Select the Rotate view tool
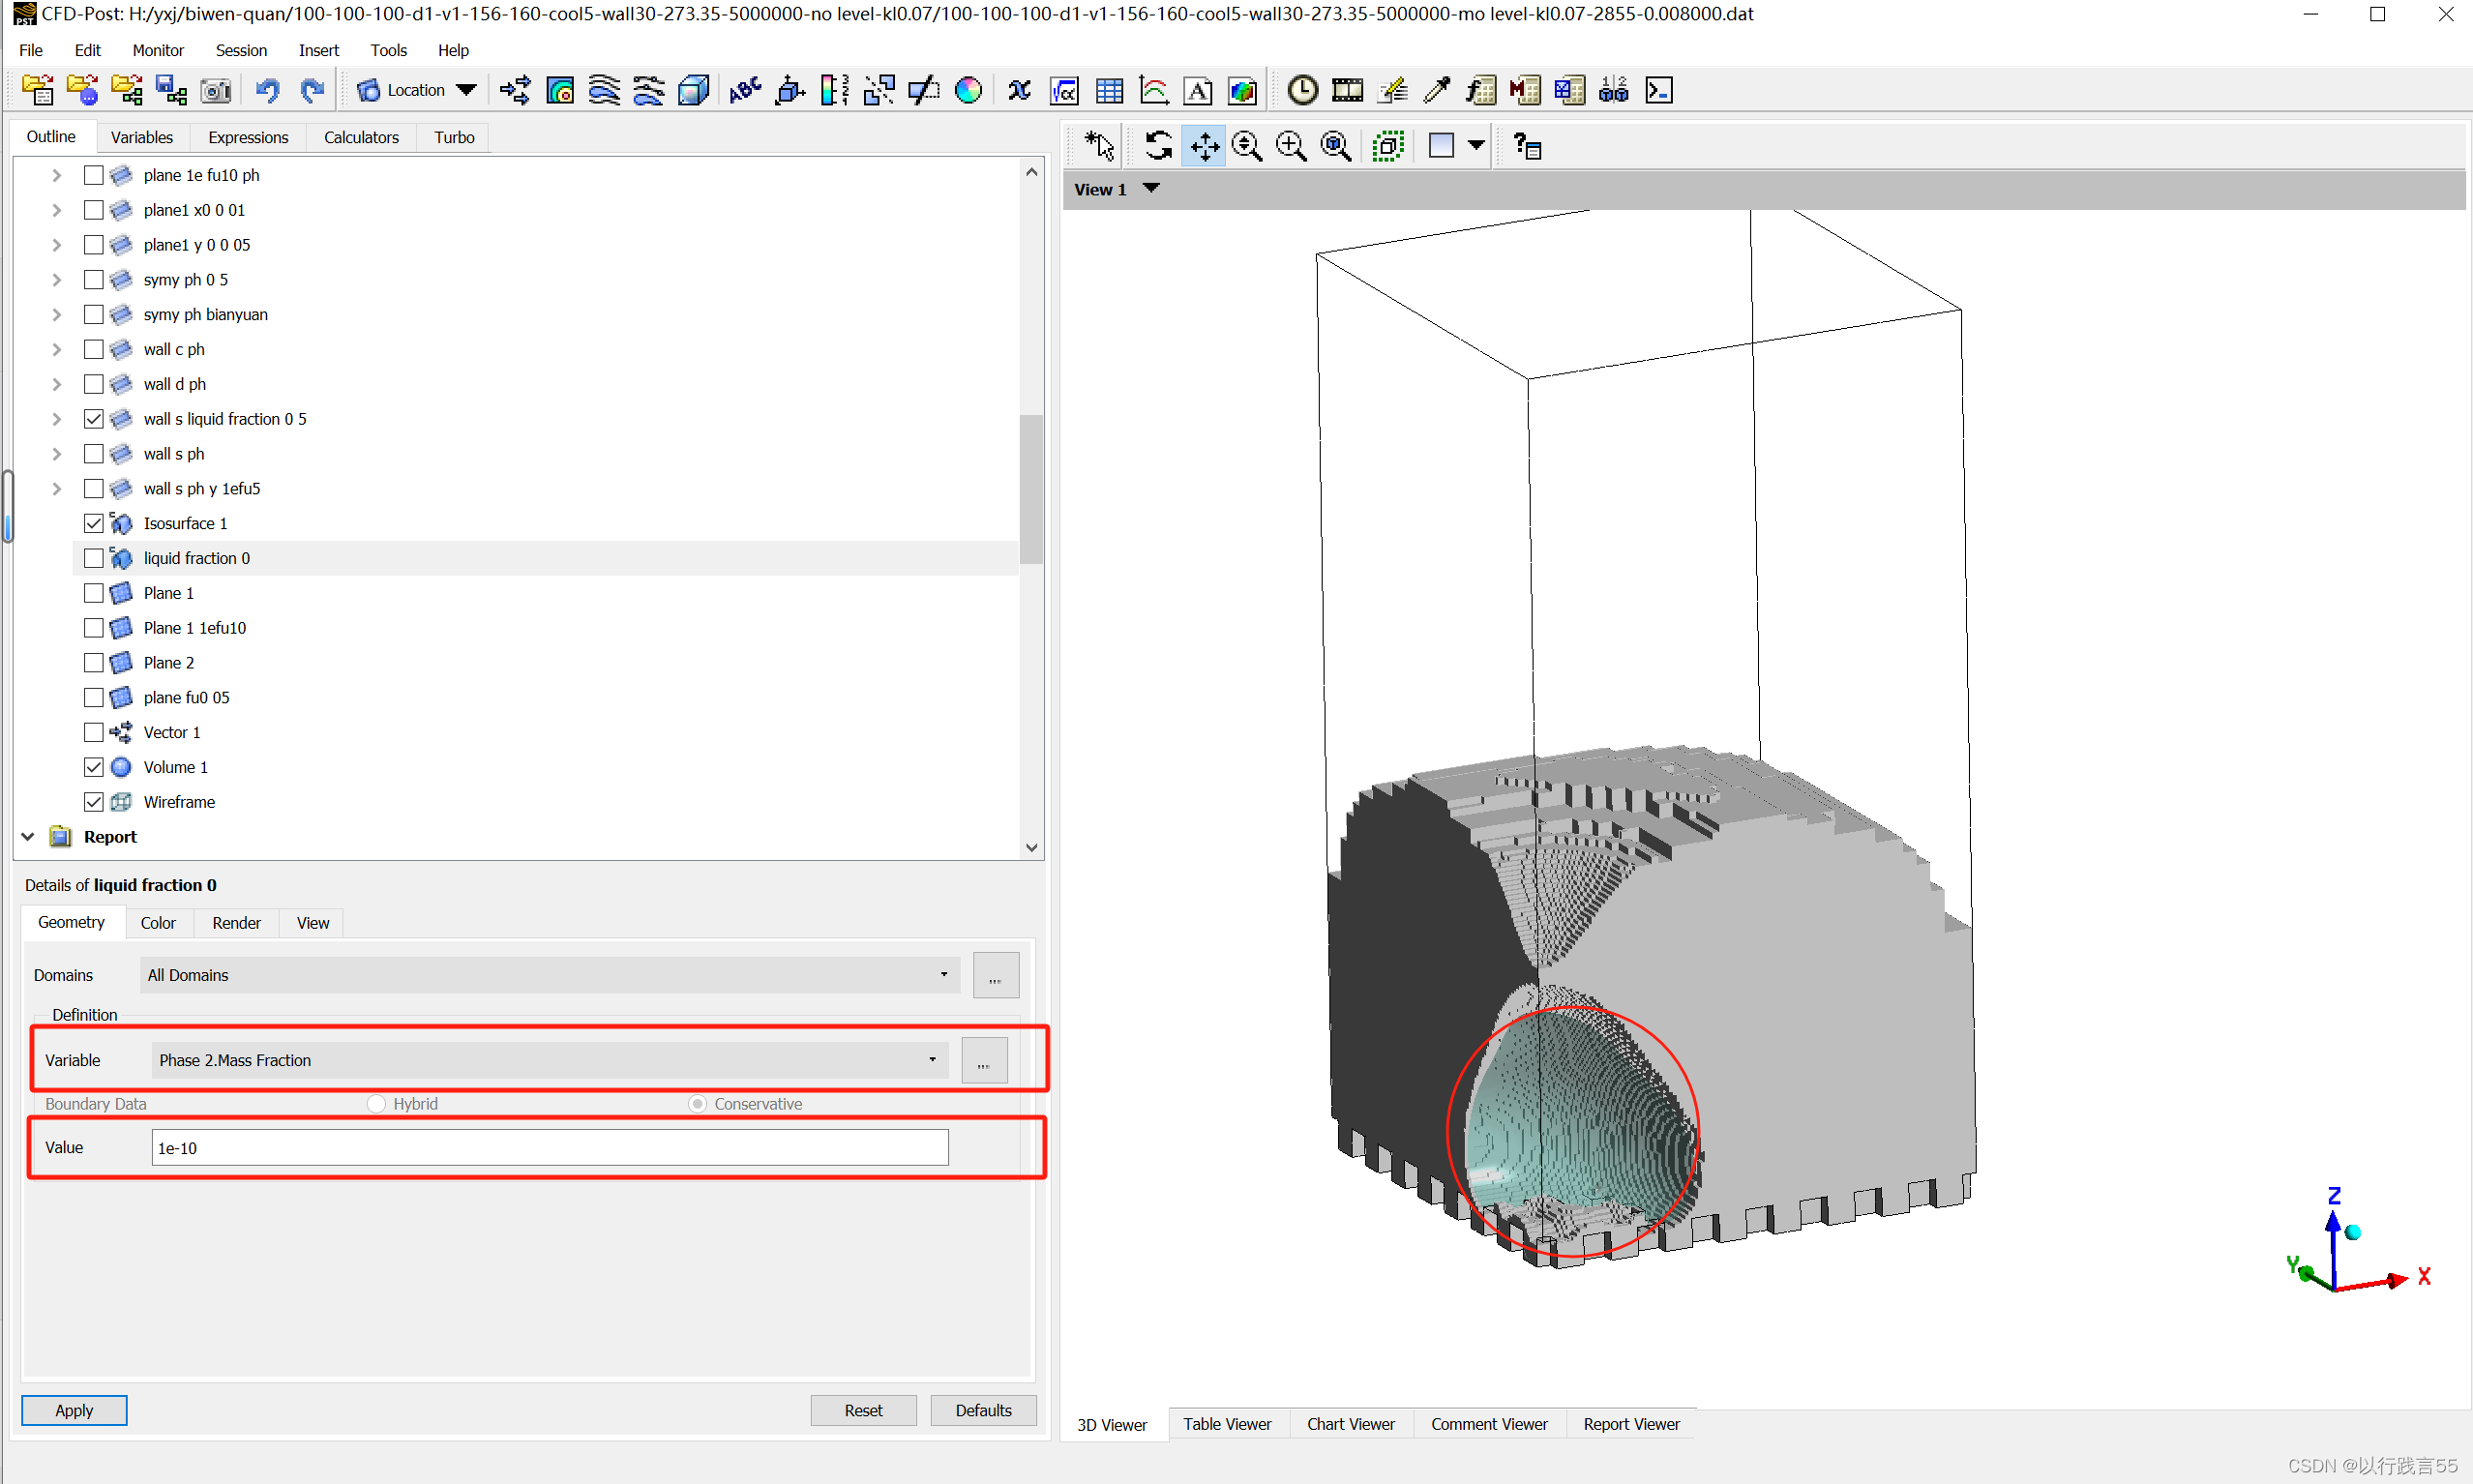 [1158, 146]
